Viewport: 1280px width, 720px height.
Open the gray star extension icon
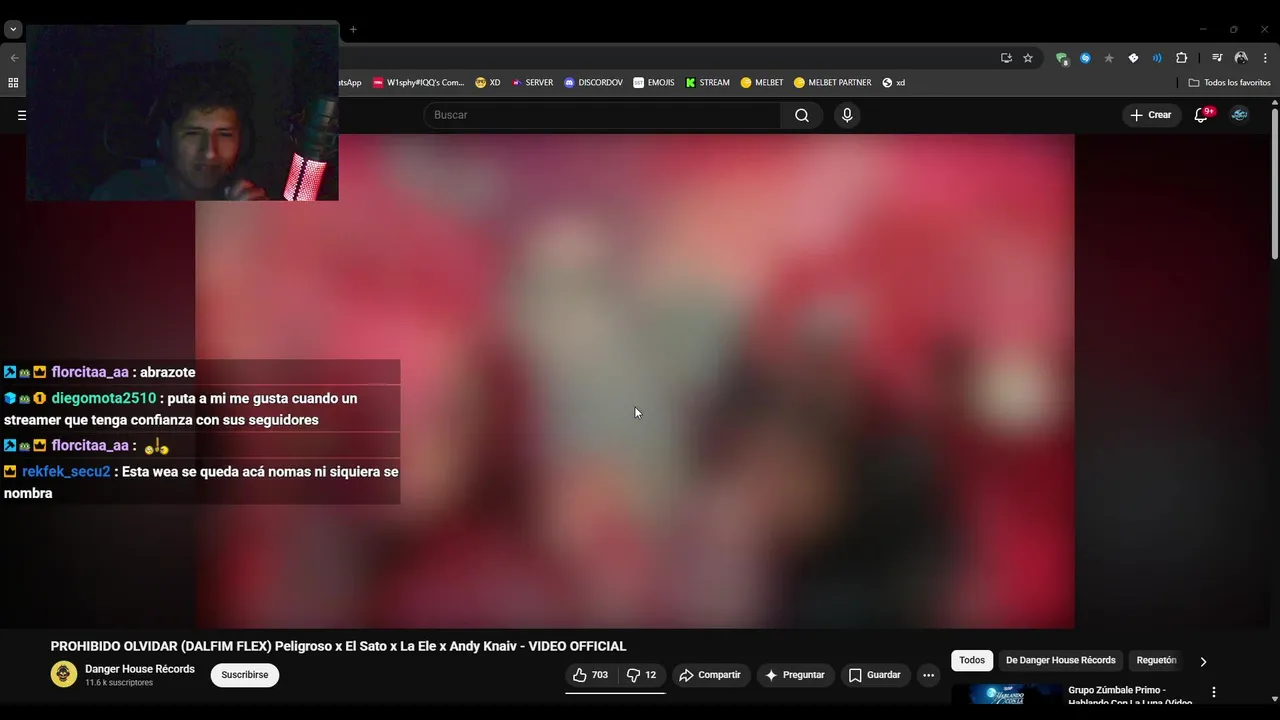[x=1109, y=58]
